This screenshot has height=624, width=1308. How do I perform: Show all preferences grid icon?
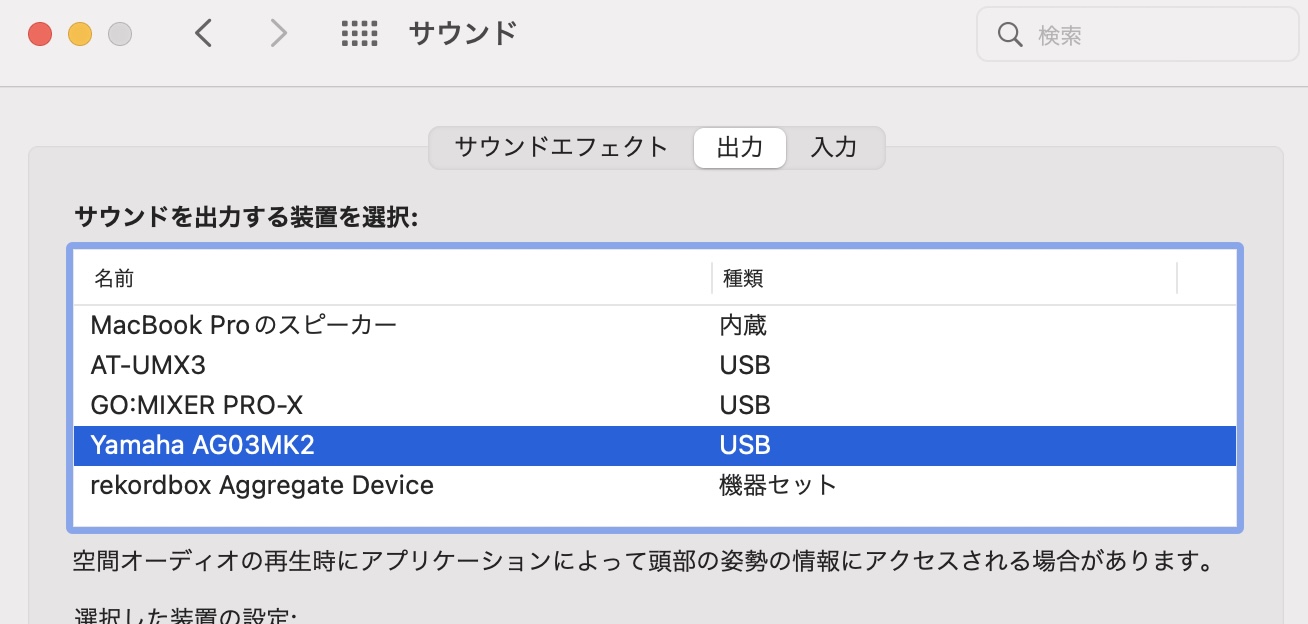point(360,34)
